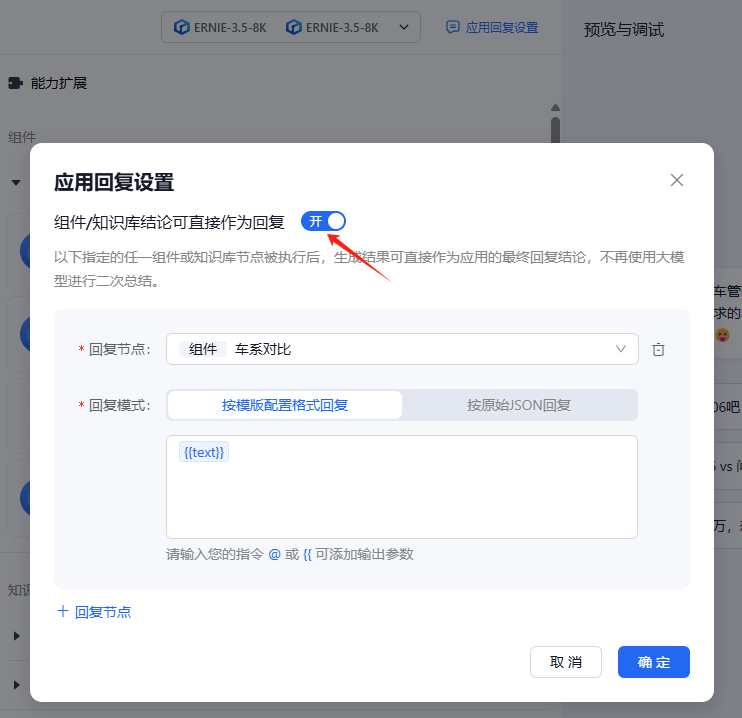Click the first ERNIE-3.5-8K model cube icon
This screenshot has width=742, height=718.
[x=181, y=27]
